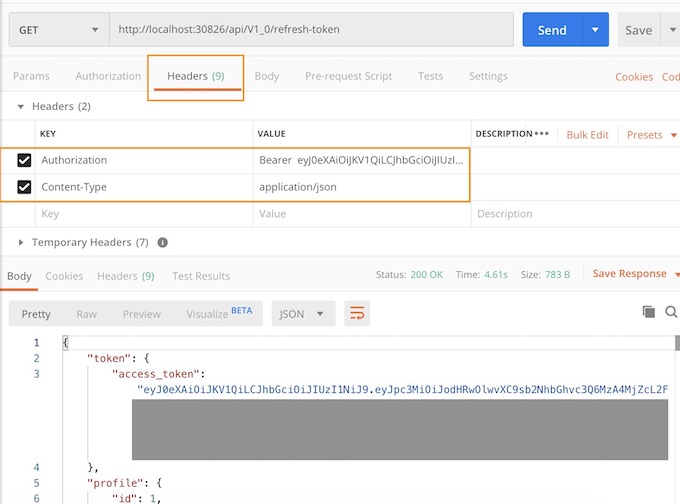Open the Presets dropdown

651,135
